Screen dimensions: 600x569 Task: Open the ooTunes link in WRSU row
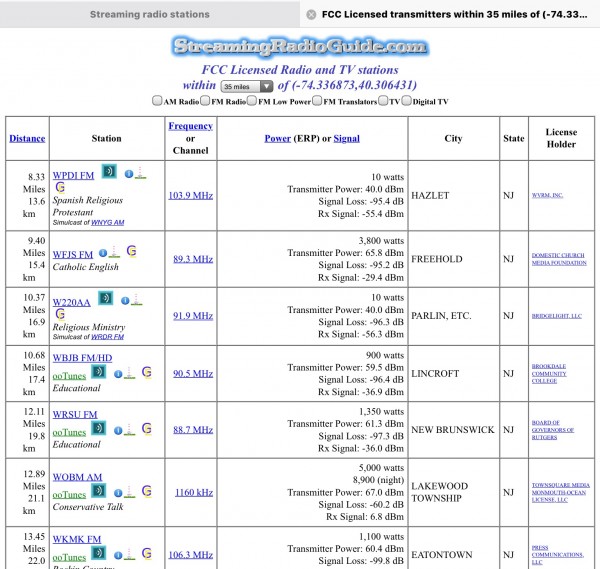[69, 432]
